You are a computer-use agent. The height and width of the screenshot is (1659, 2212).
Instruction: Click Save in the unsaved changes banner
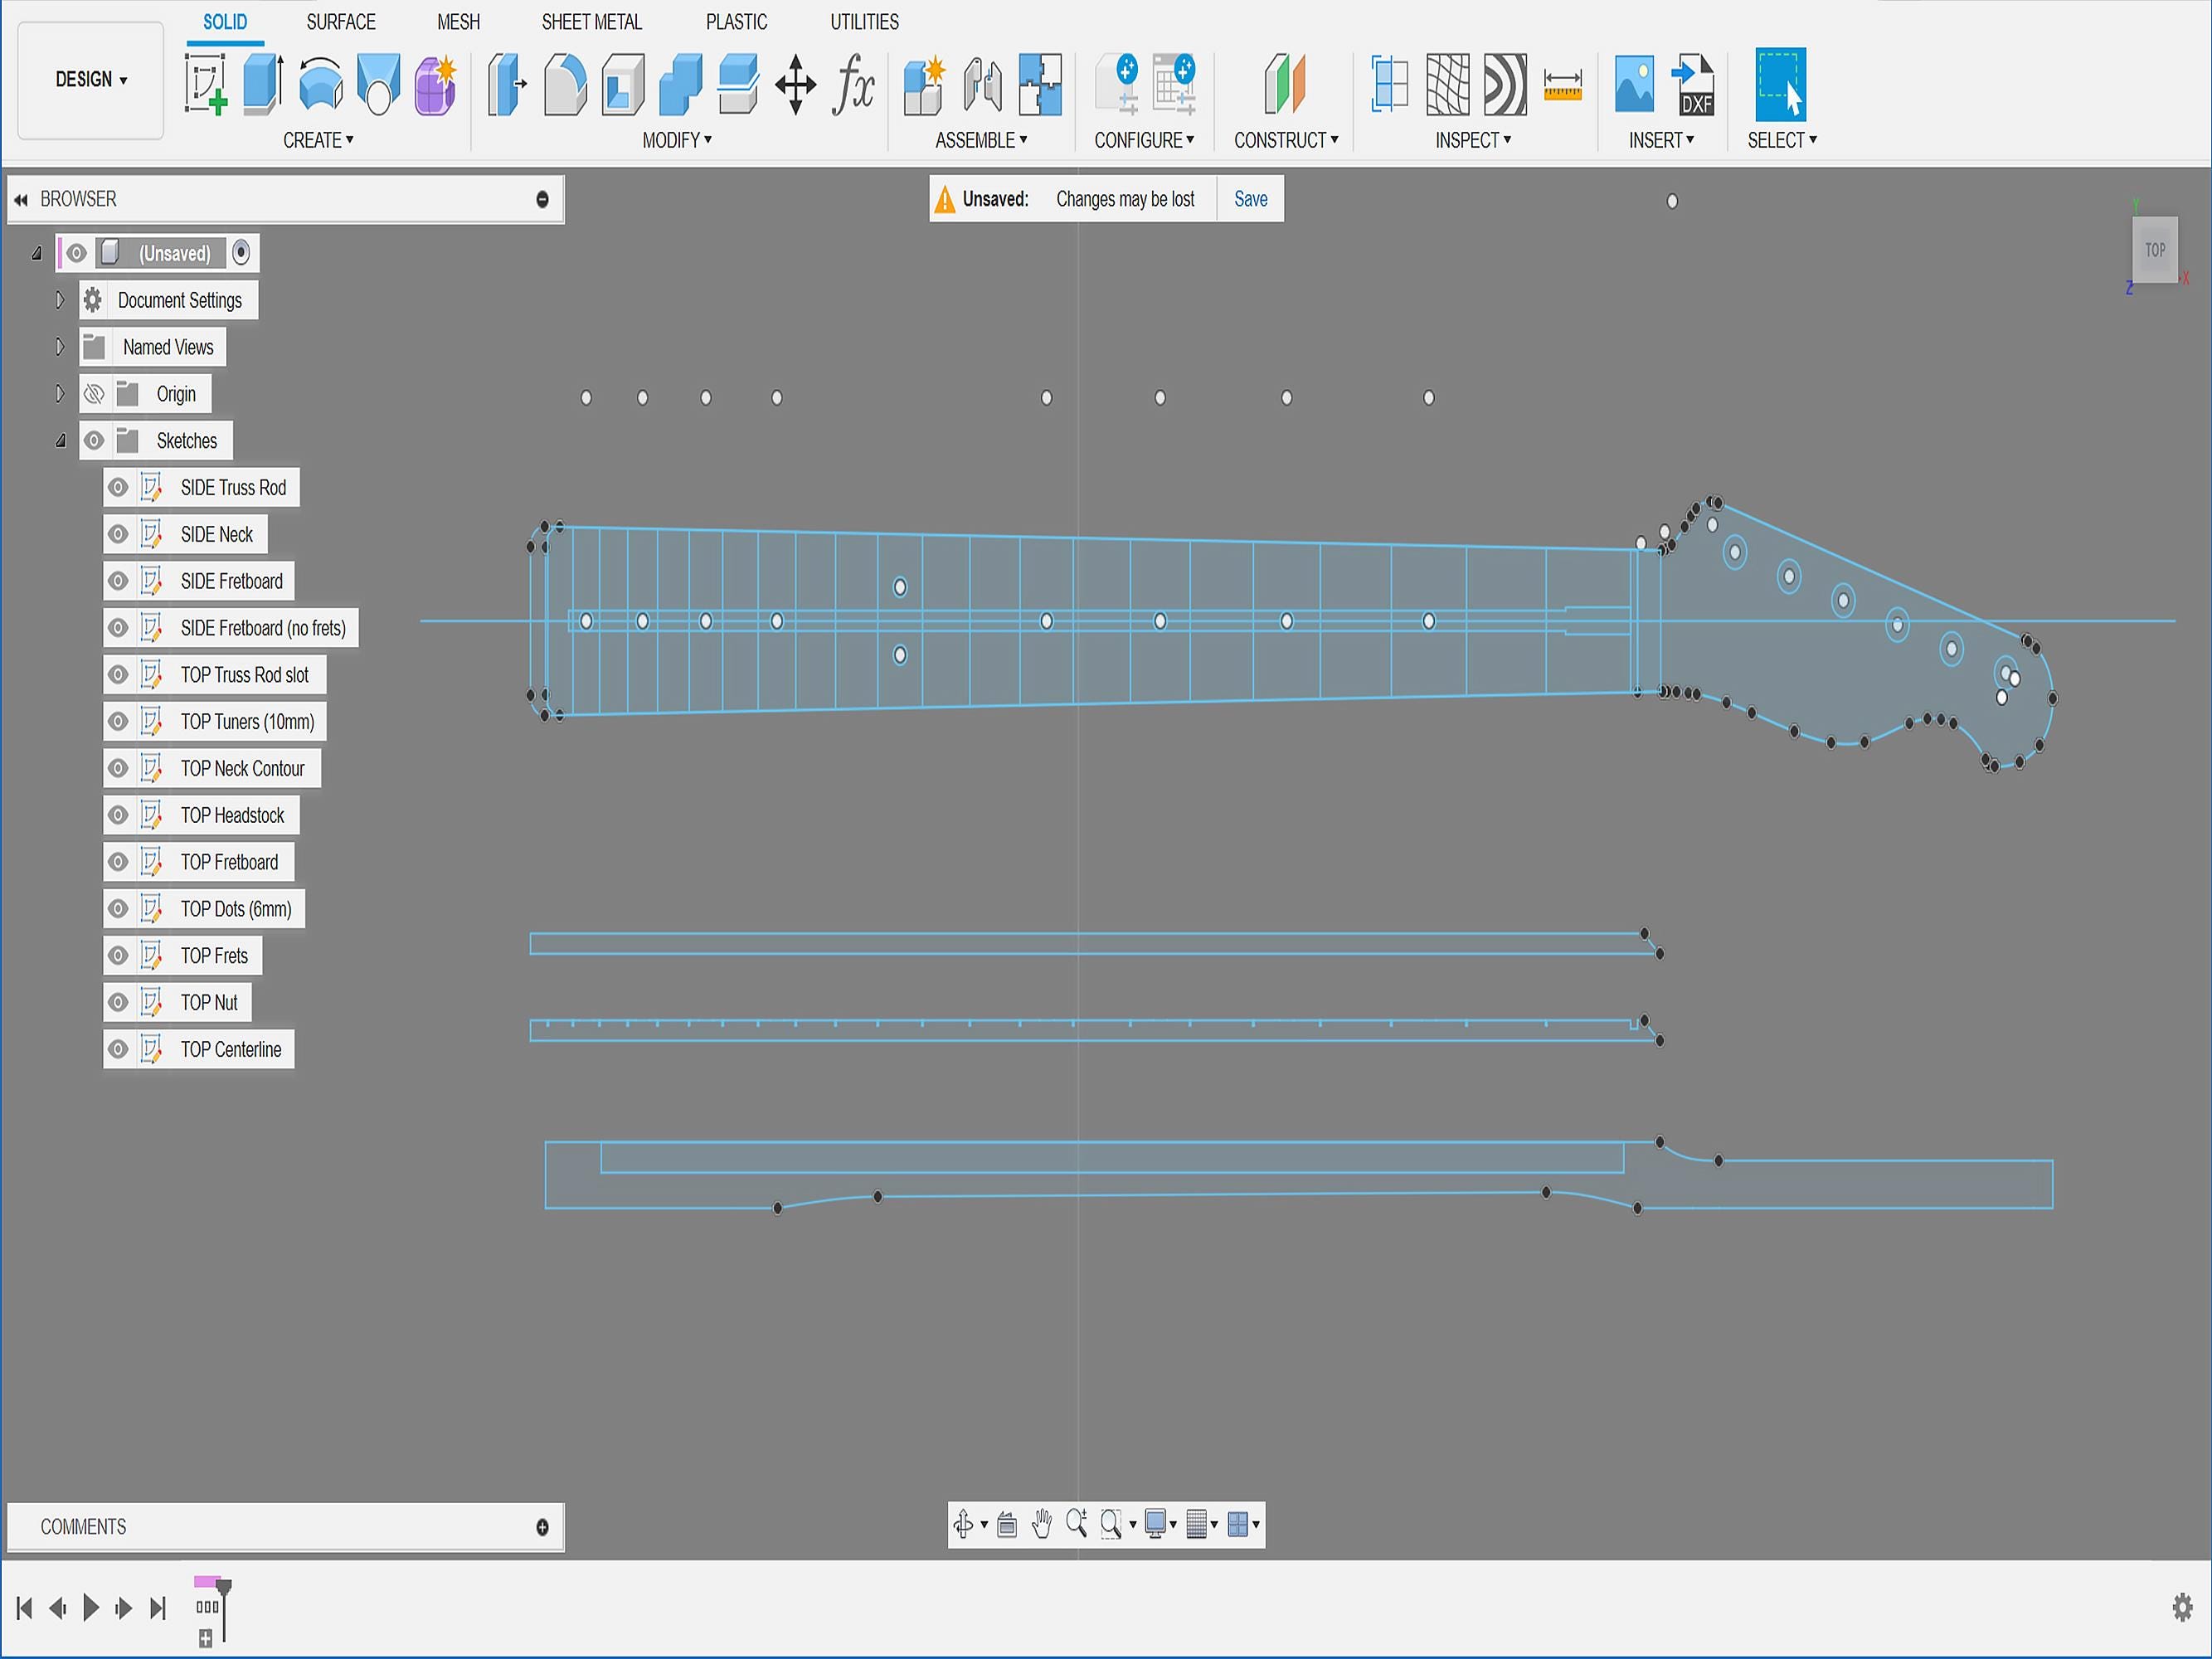tap(1249, 198)
